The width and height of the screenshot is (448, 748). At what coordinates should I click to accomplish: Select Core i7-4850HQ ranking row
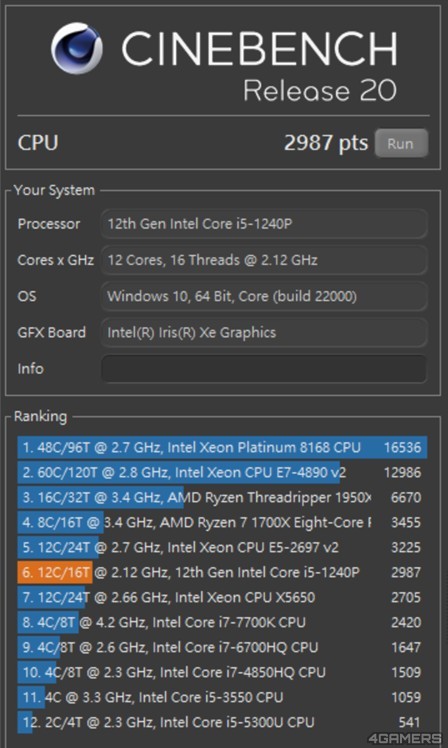click(222, 672)
